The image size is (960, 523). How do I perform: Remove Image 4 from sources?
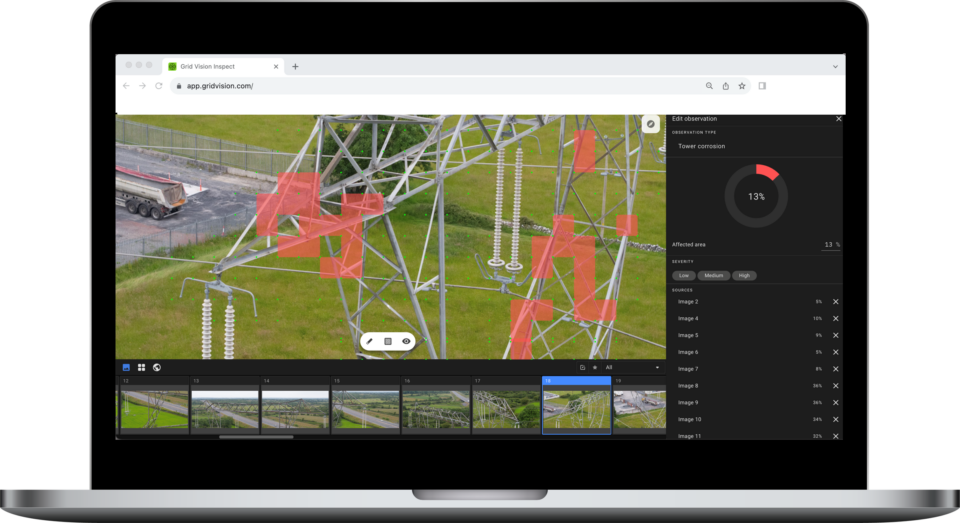(836, 318)
